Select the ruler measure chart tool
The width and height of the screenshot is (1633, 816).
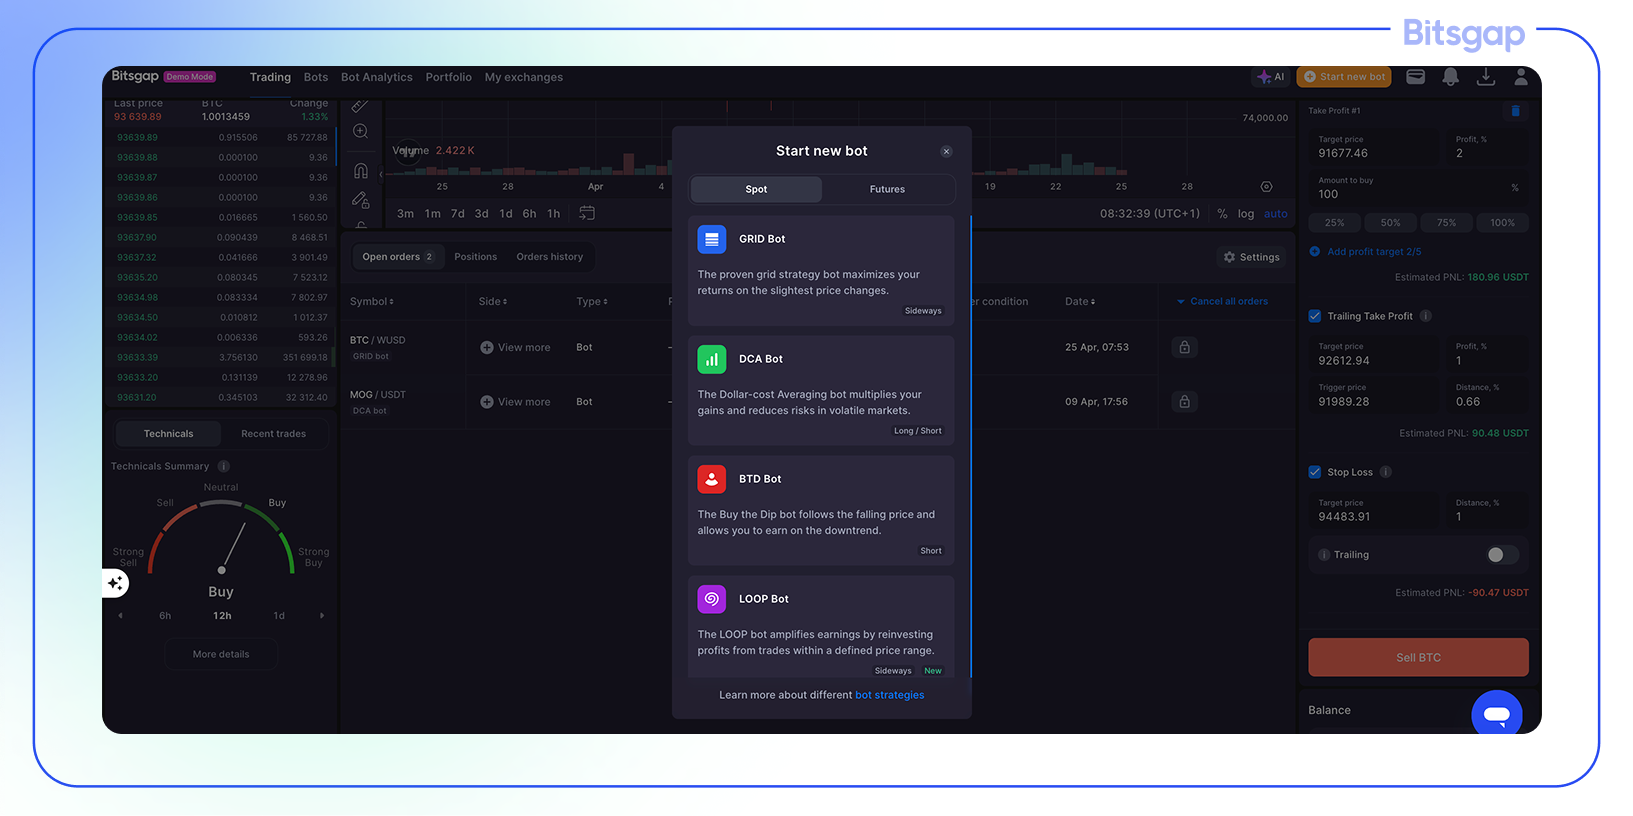click(361, 105)
